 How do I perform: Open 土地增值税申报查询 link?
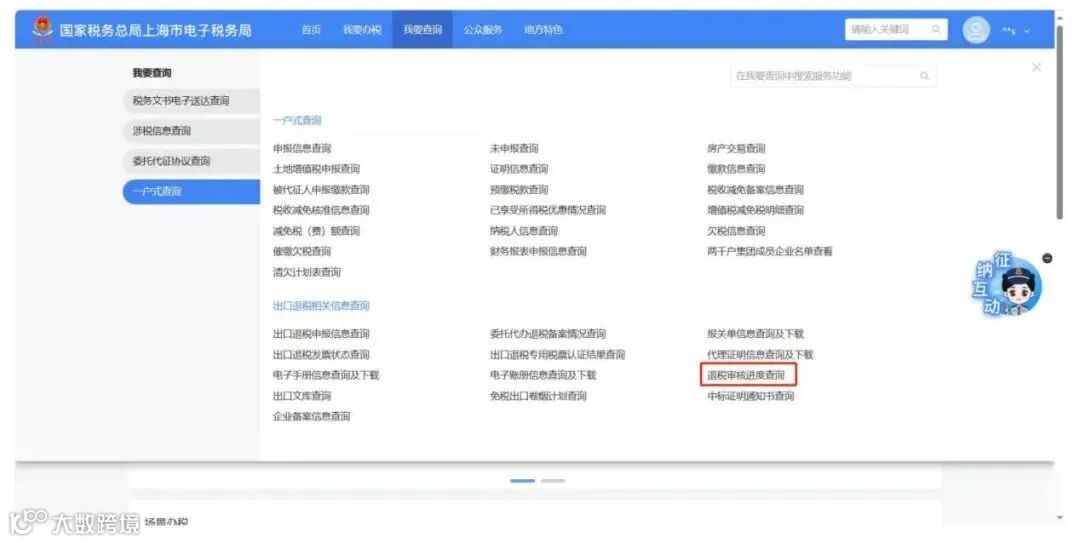[x=316, y=169]
